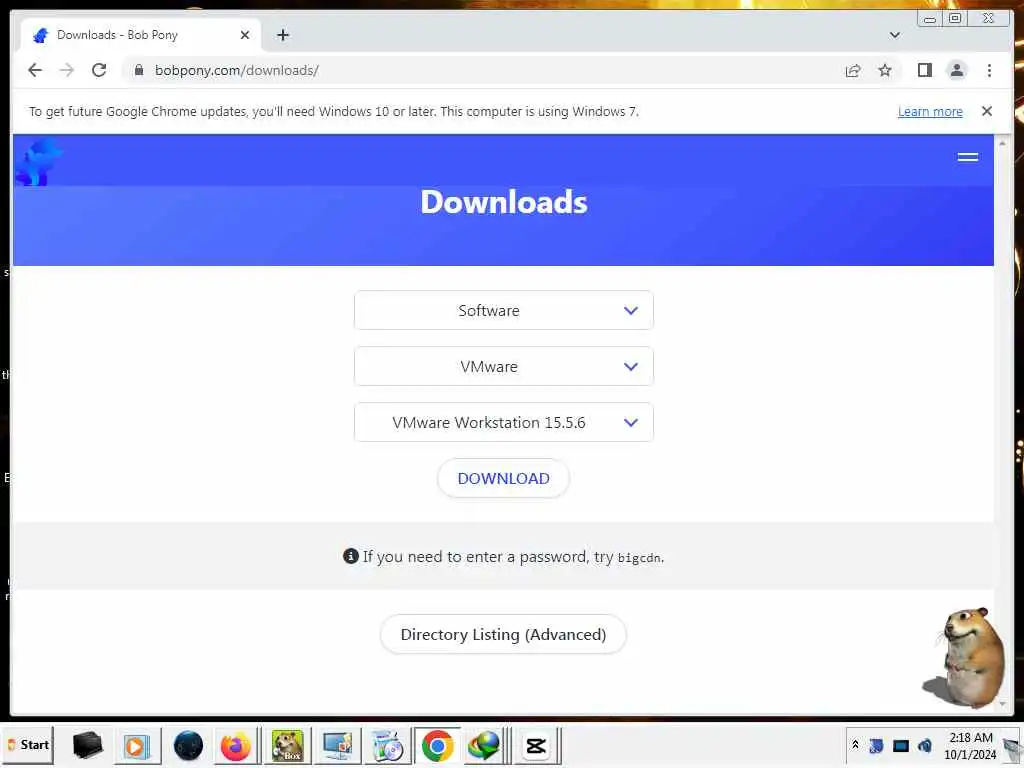Screen dimensions: 1024x768
Task: Open the monitor taskbar application
Action: click(x=338, y=746)
